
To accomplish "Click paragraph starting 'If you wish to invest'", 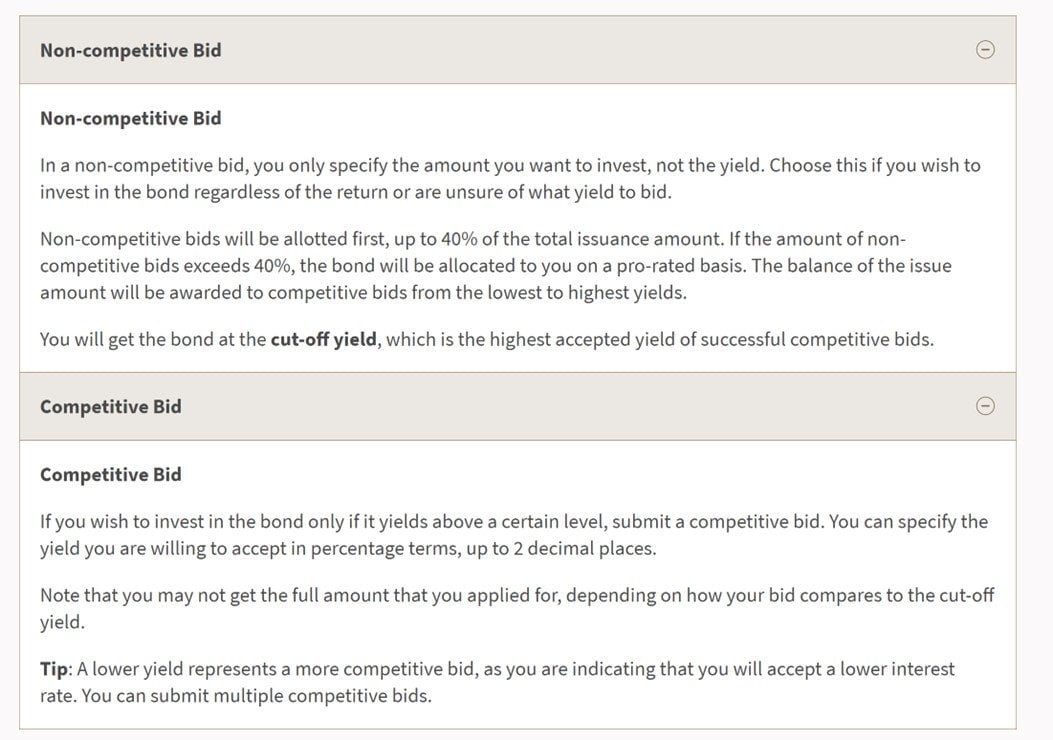I will 514,535.
